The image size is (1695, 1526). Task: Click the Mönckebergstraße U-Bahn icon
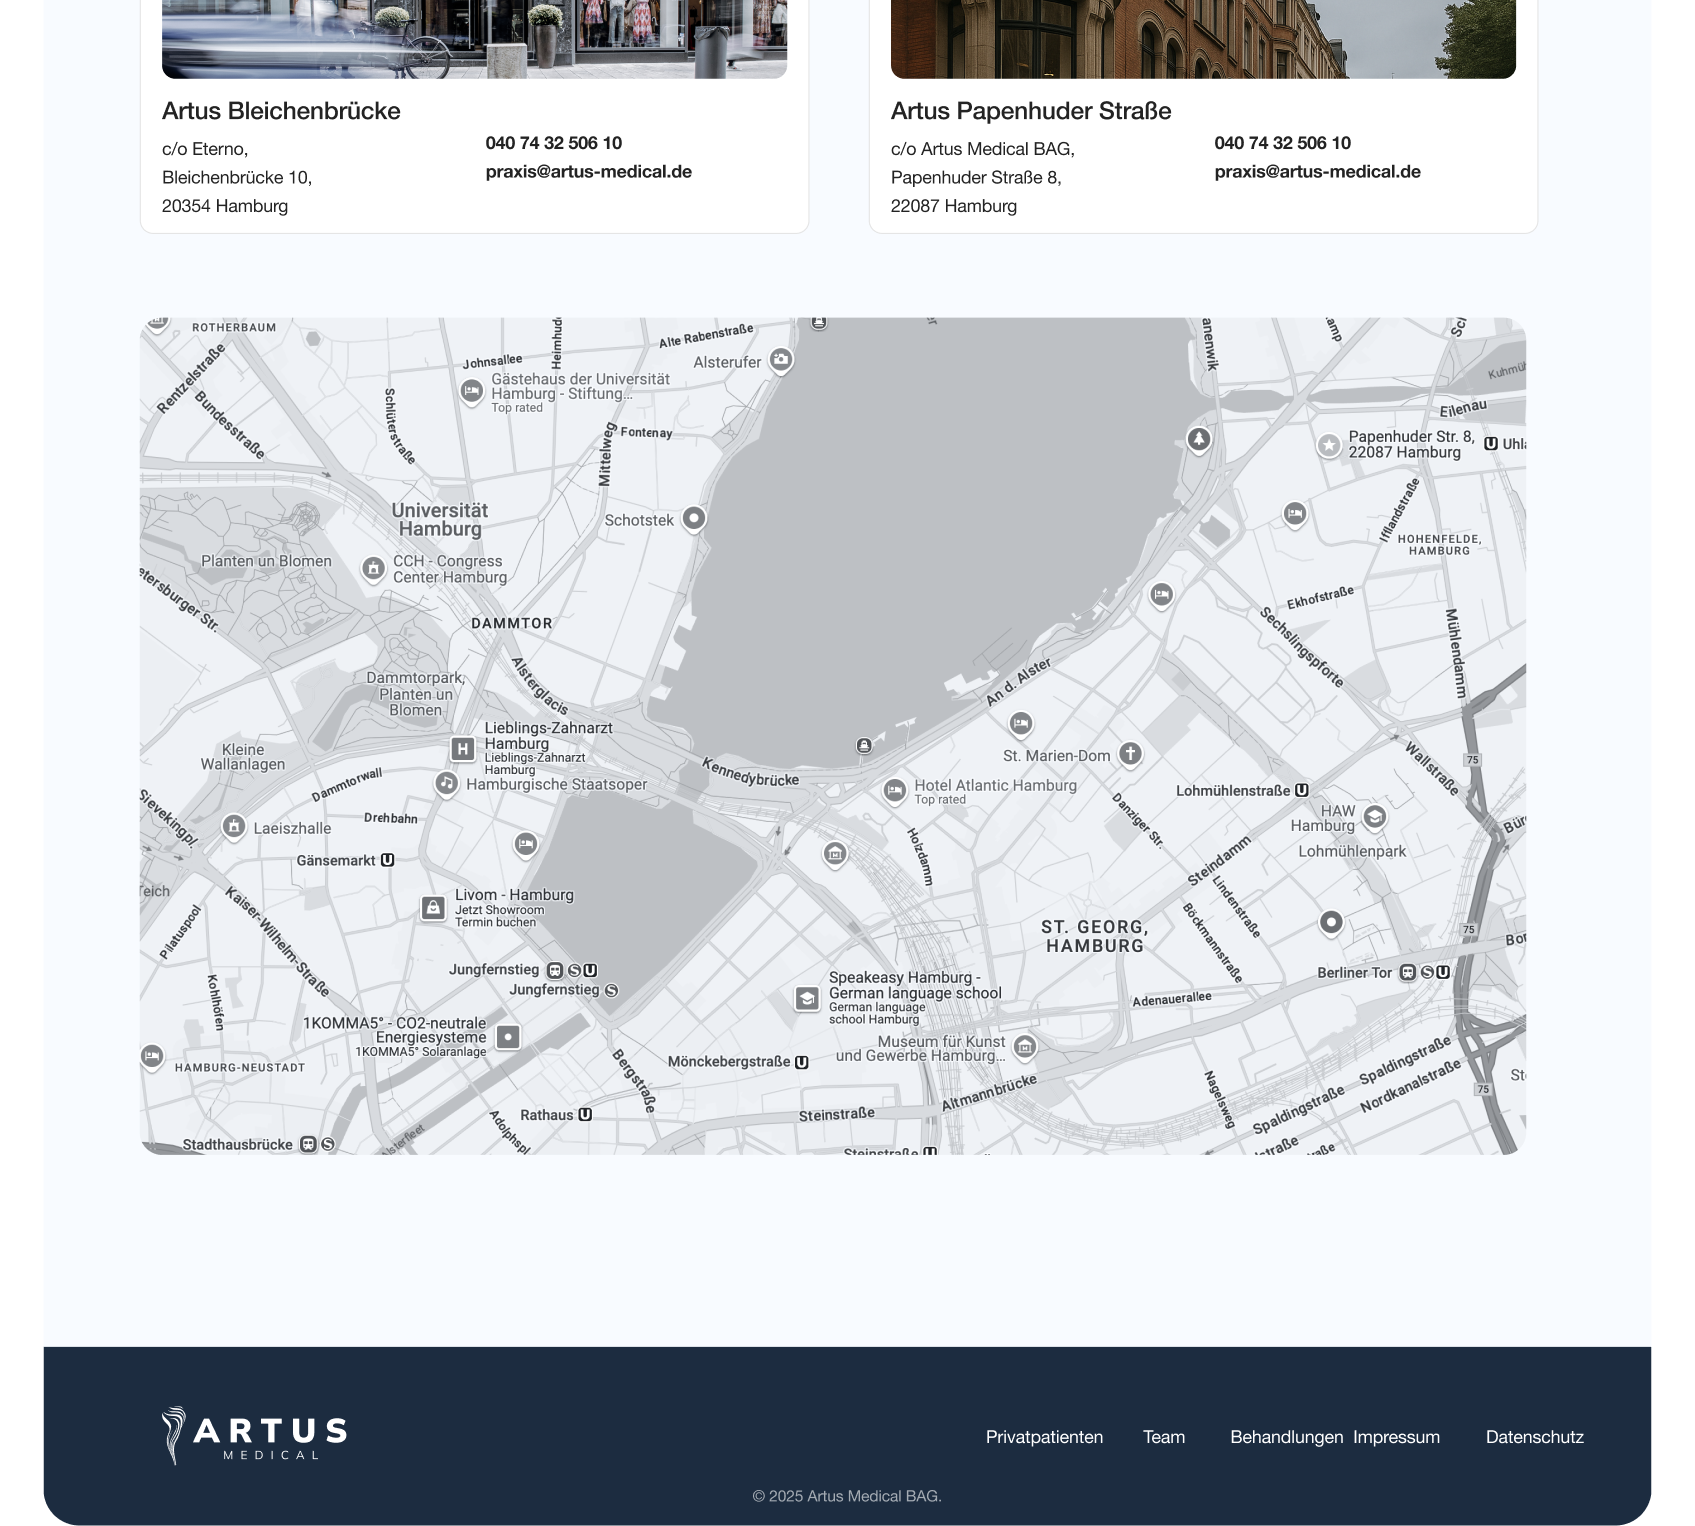[x=802, y=1062]
